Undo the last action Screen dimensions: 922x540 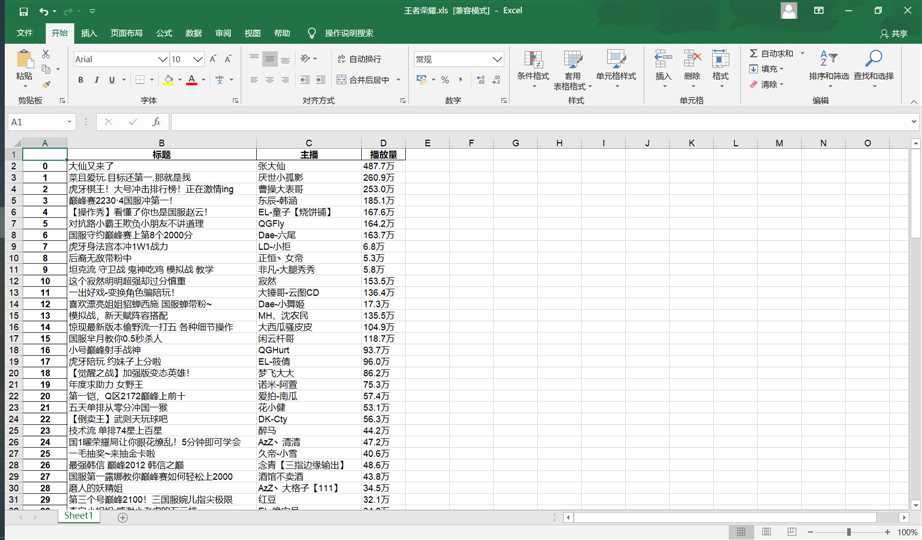[x=44, y=11]
